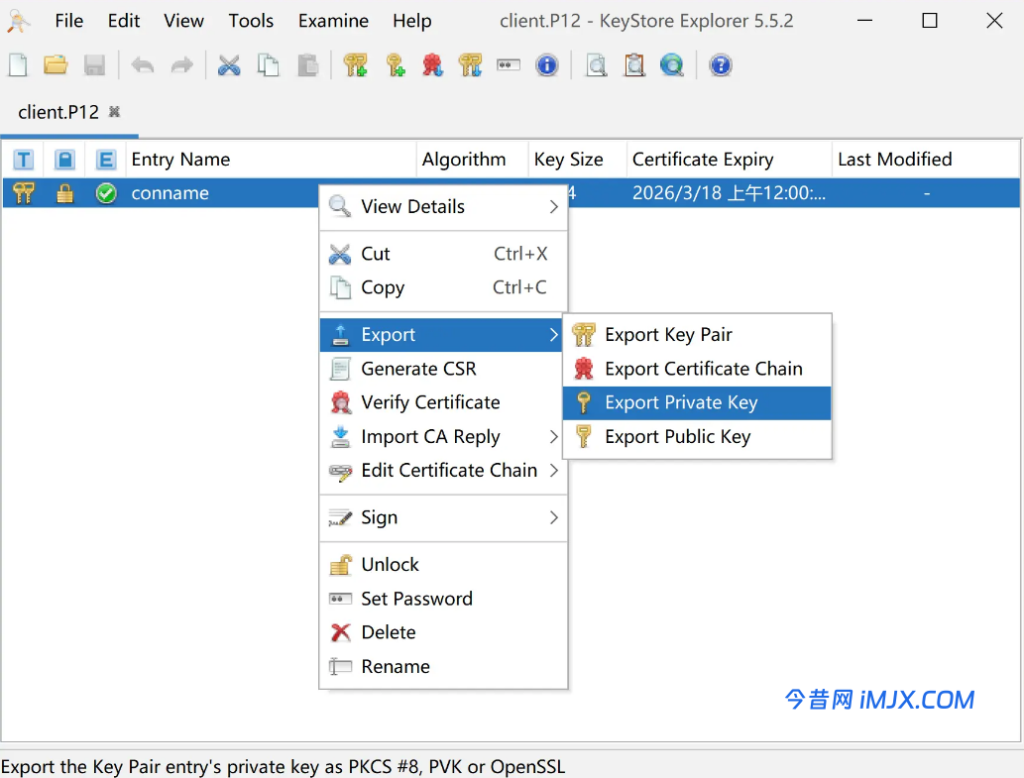The height and width of the screenshot is (778, 1024).
Task: Click the Import Key Pair toolbar icon
Action: click(470, 65)
